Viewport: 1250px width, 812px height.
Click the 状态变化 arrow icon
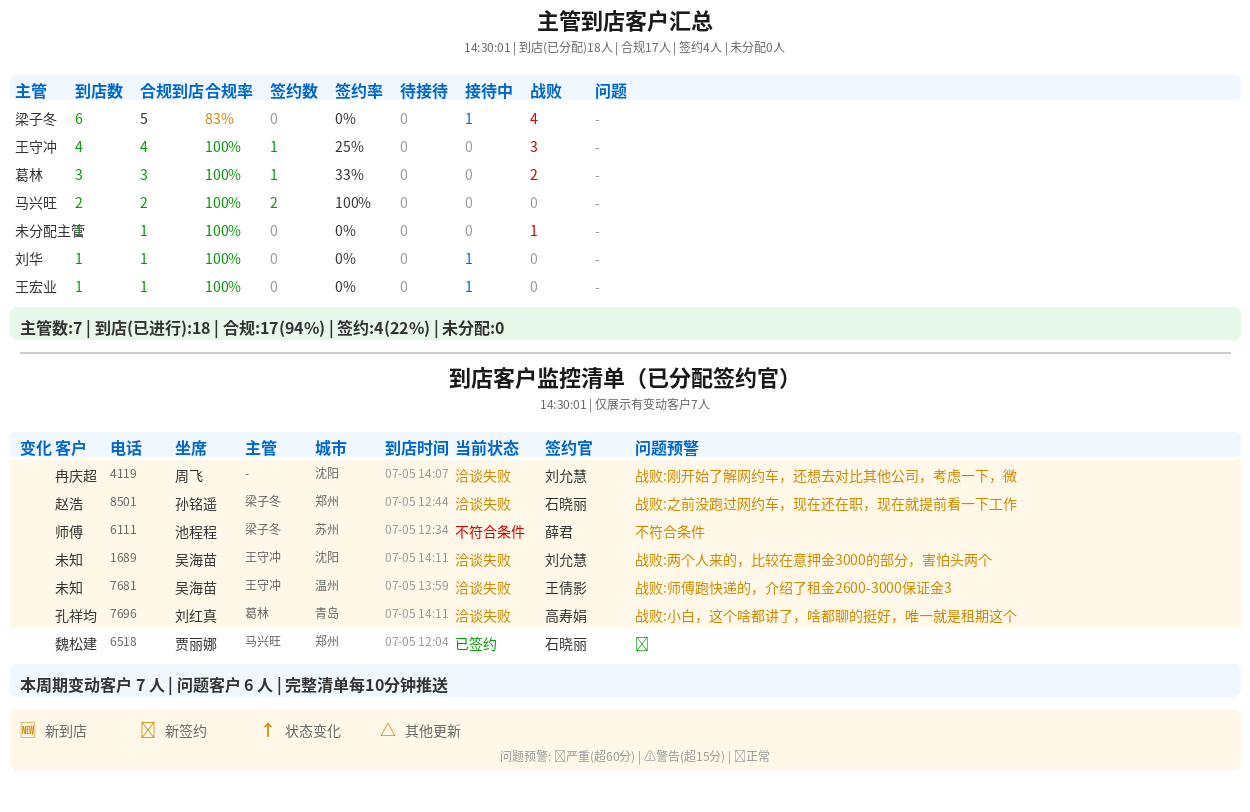click(268, 730)
